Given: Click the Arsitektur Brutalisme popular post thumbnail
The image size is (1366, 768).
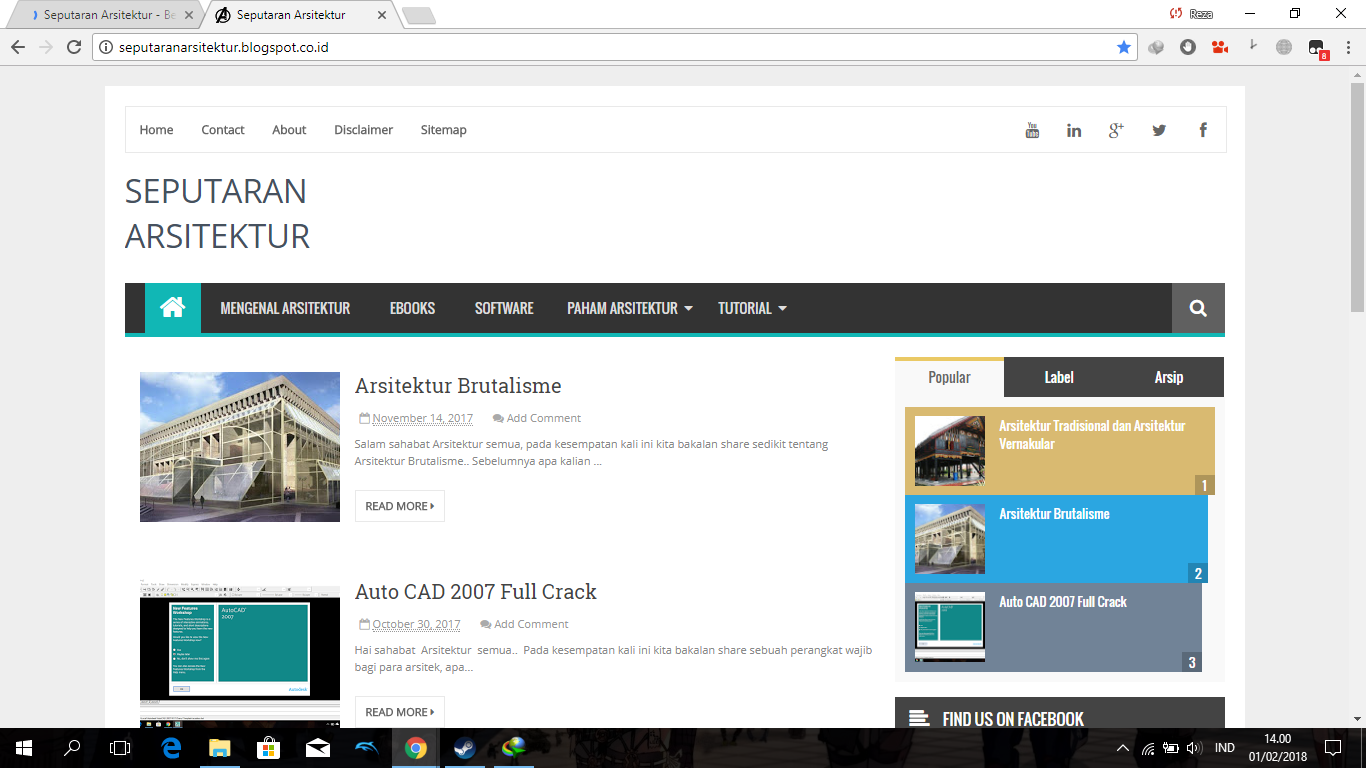Looking at the screenshot, I should tap(949, 538).
